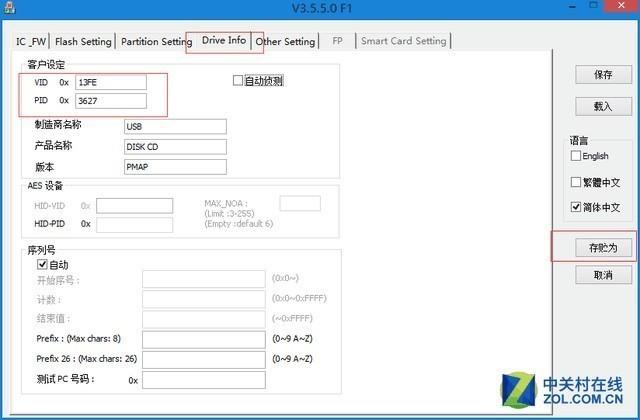The width and height of the screenshot is (640, 420).
Task: Click into the PID input field
Action: coord(111,101)
